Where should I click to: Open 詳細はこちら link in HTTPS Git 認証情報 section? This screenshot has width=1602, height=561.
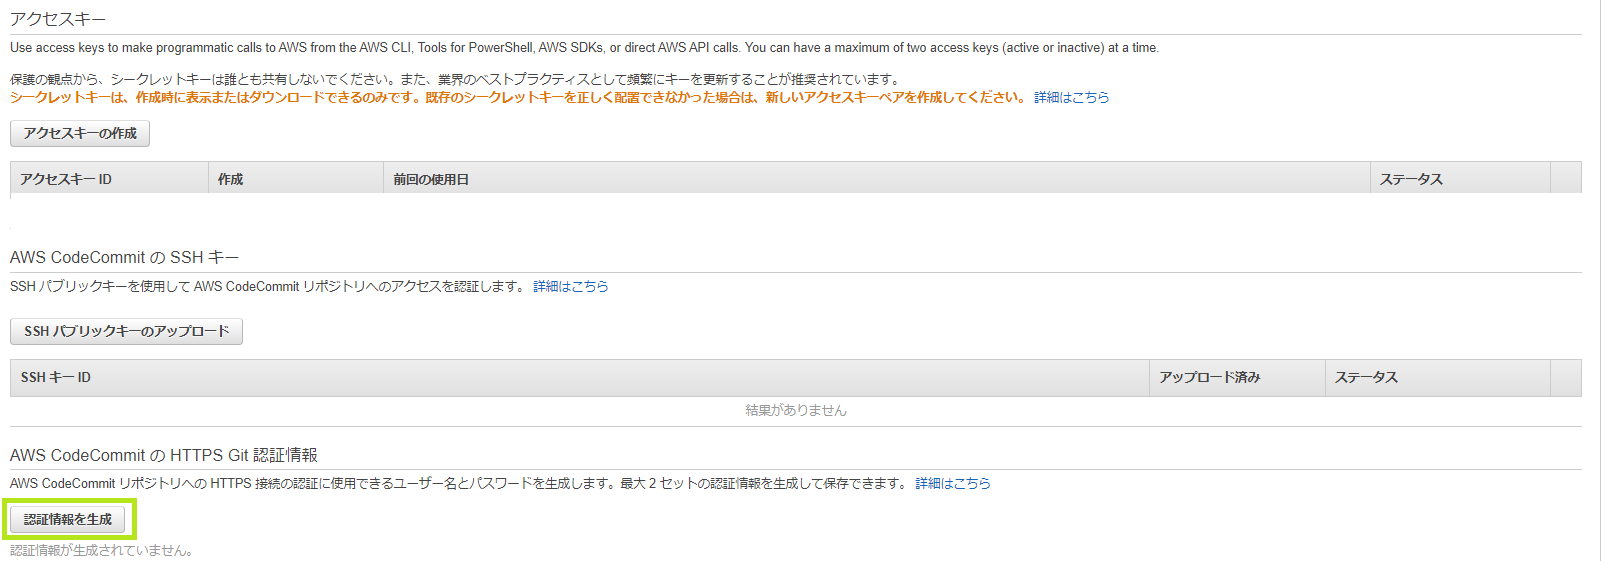coord(953,483)
